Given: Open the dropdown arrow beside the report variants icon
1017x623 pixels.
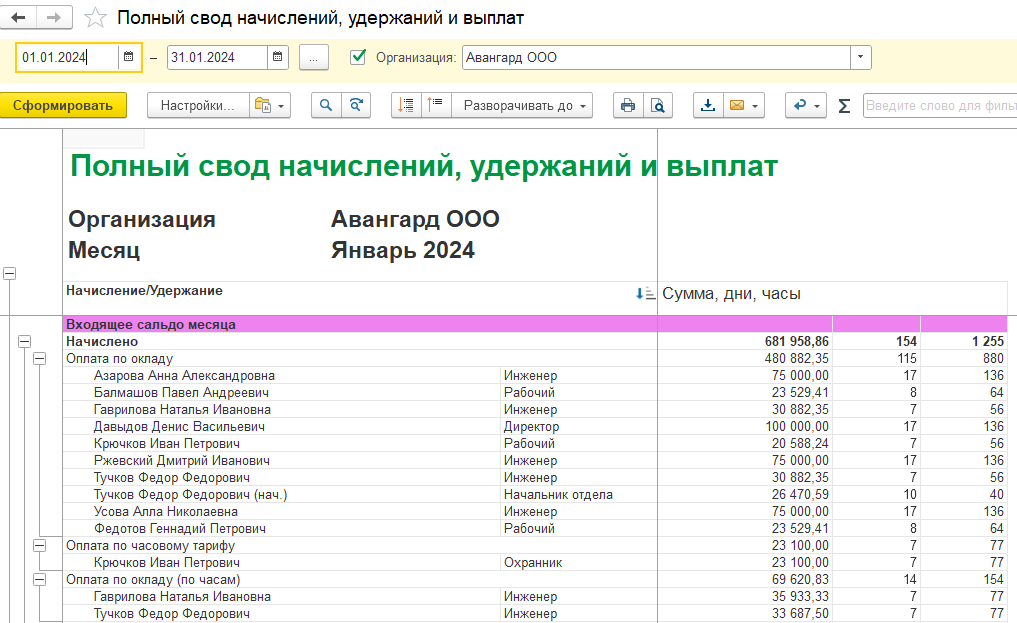Looking at the screenshot, I should click(281, 106).
